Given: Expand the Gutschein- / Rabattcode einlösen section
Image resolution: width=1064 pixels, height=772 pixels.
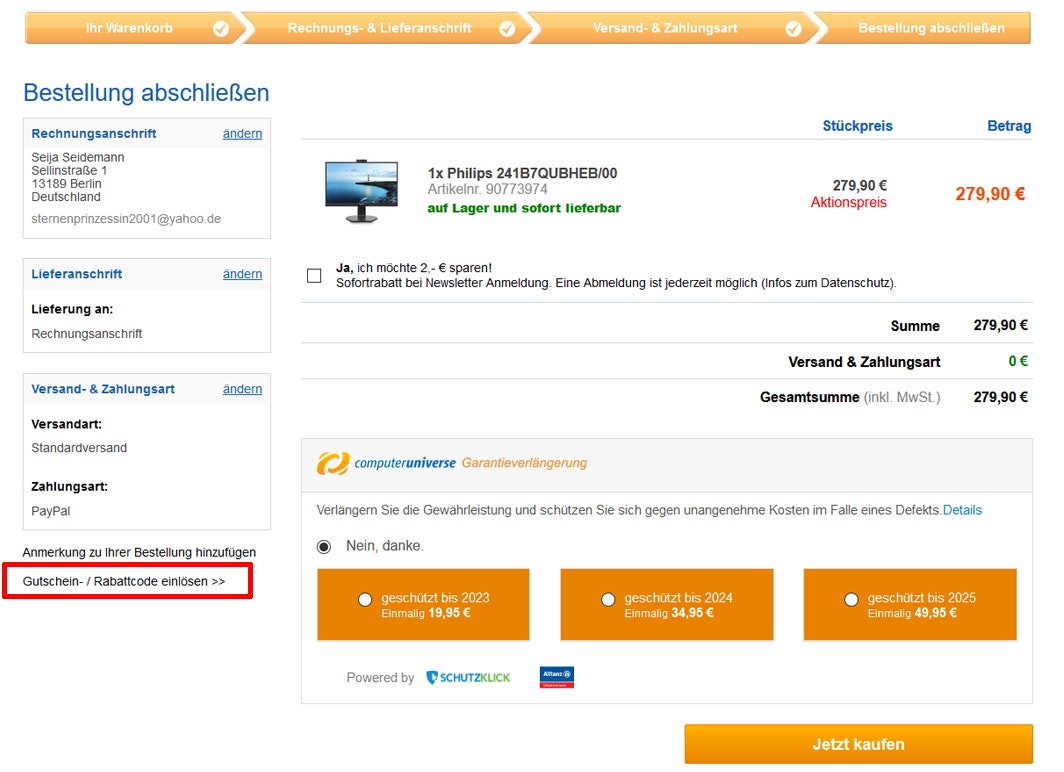Looking at the screenshot, I should point(125,581).
